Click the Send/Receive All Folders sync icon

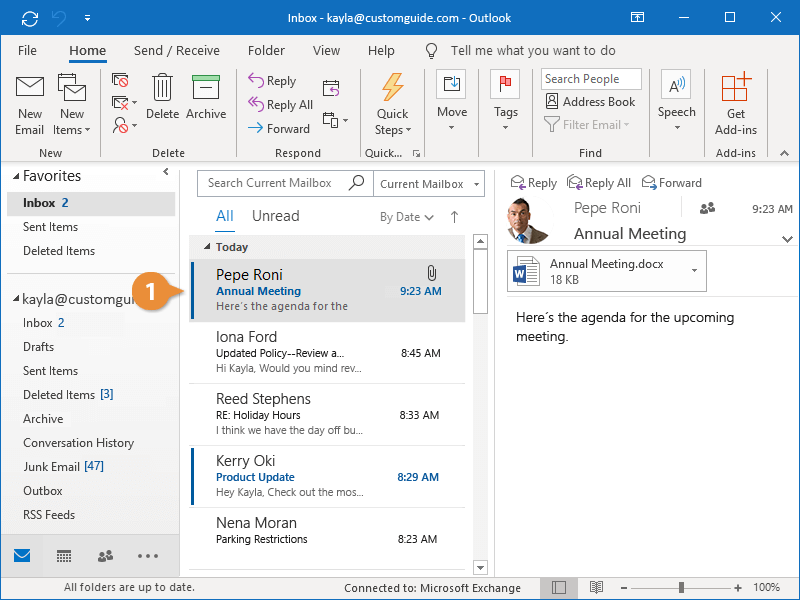[30, 18]
